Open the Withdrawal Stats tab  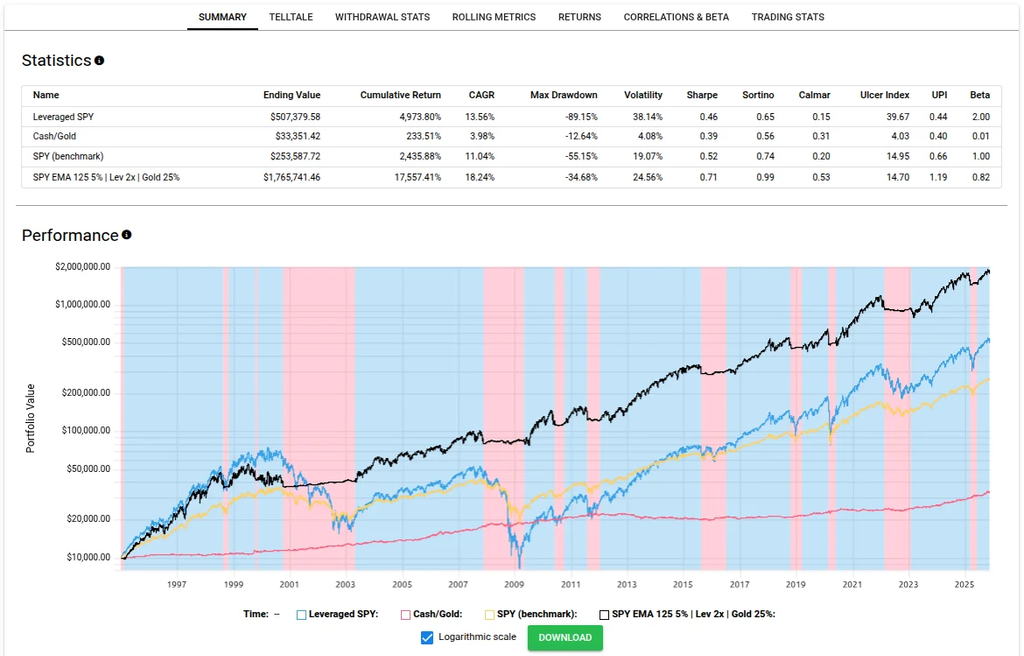point(382,17)
